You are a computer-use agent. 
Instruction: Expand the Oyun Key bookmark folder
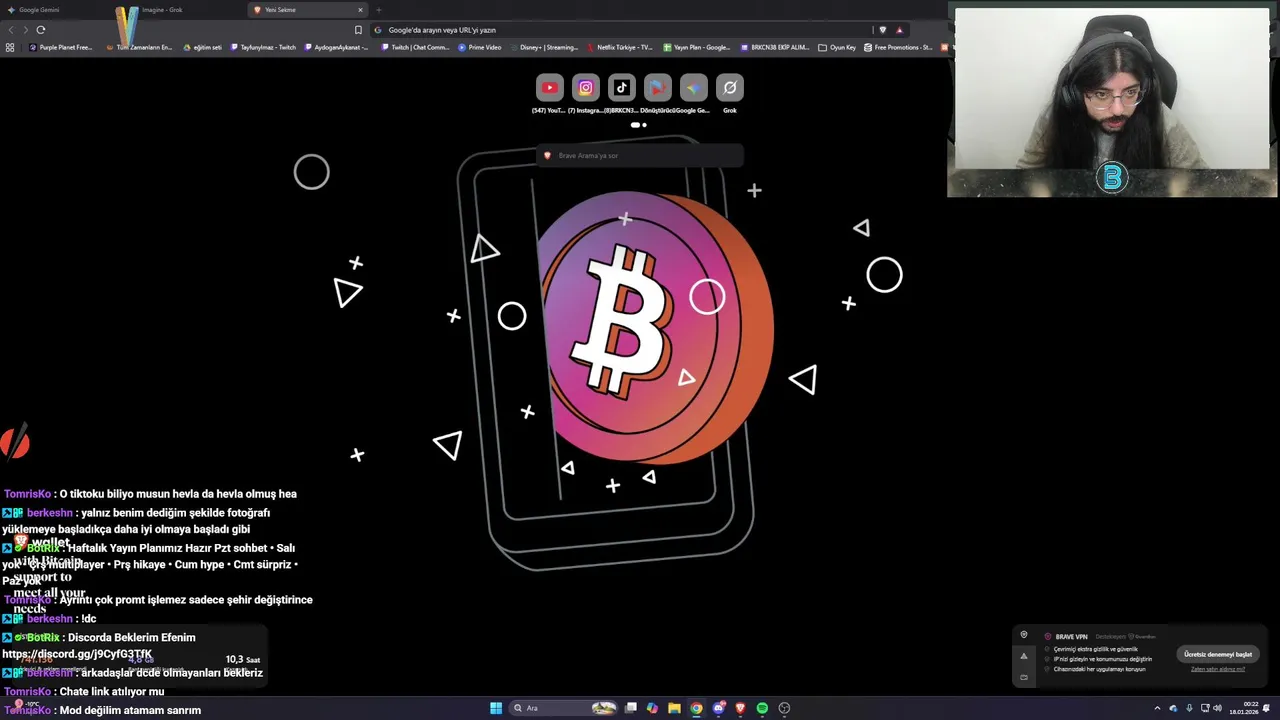point(837,47)
